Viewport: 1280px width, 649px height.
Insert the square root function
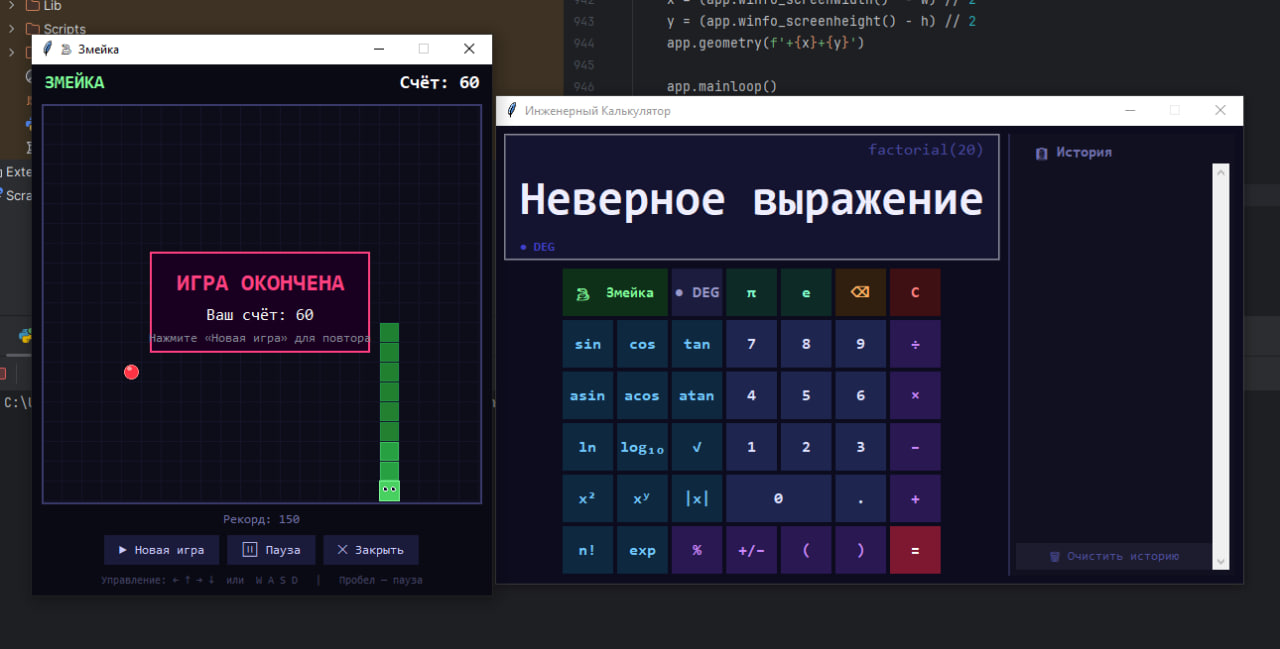[697, 446]
